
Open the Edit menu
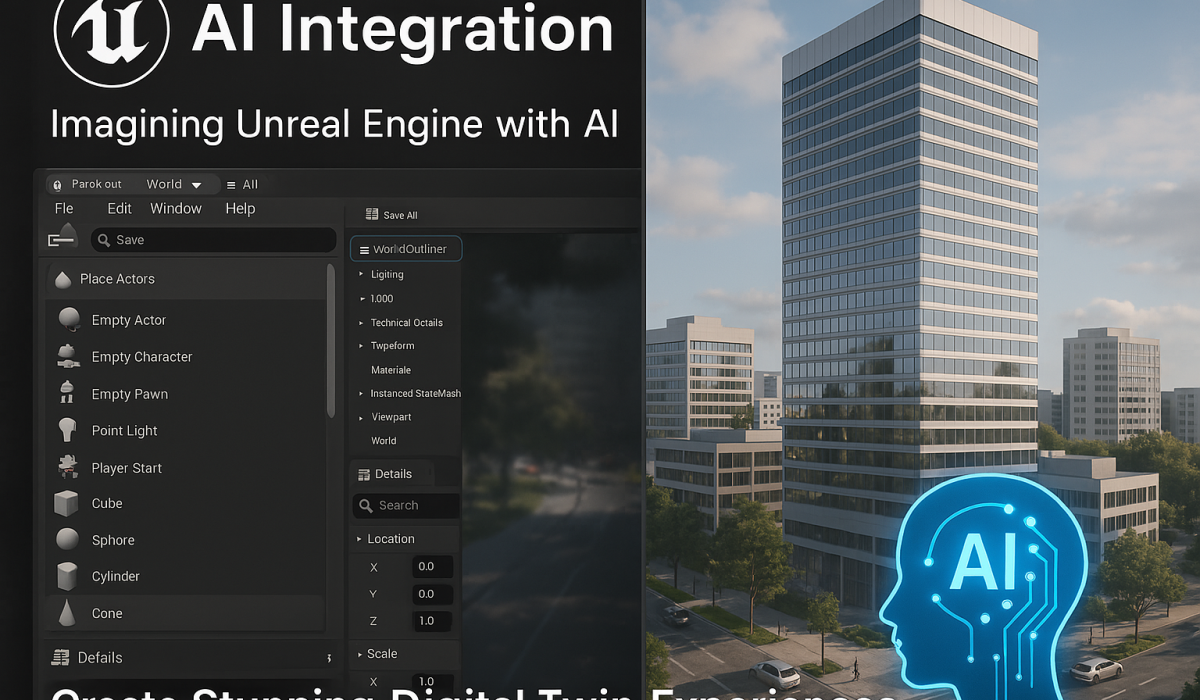(x=120, y=208)
